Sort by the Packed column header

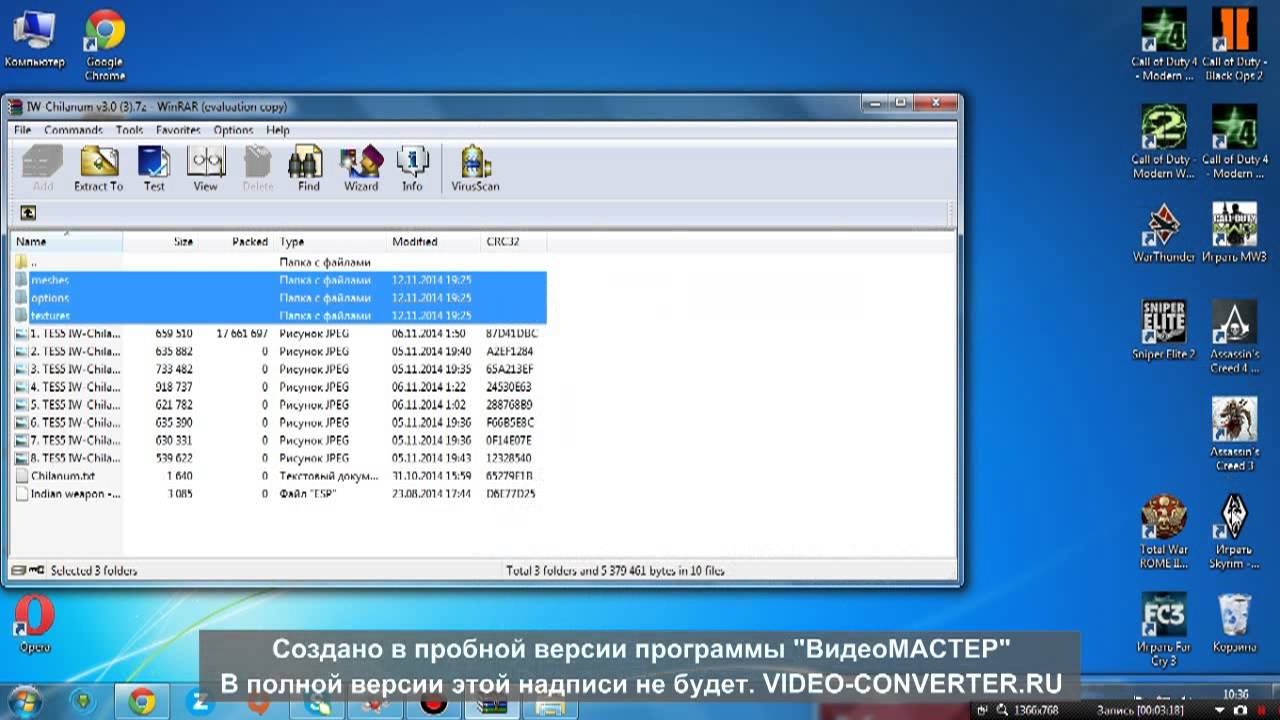(x=235, y=241)
